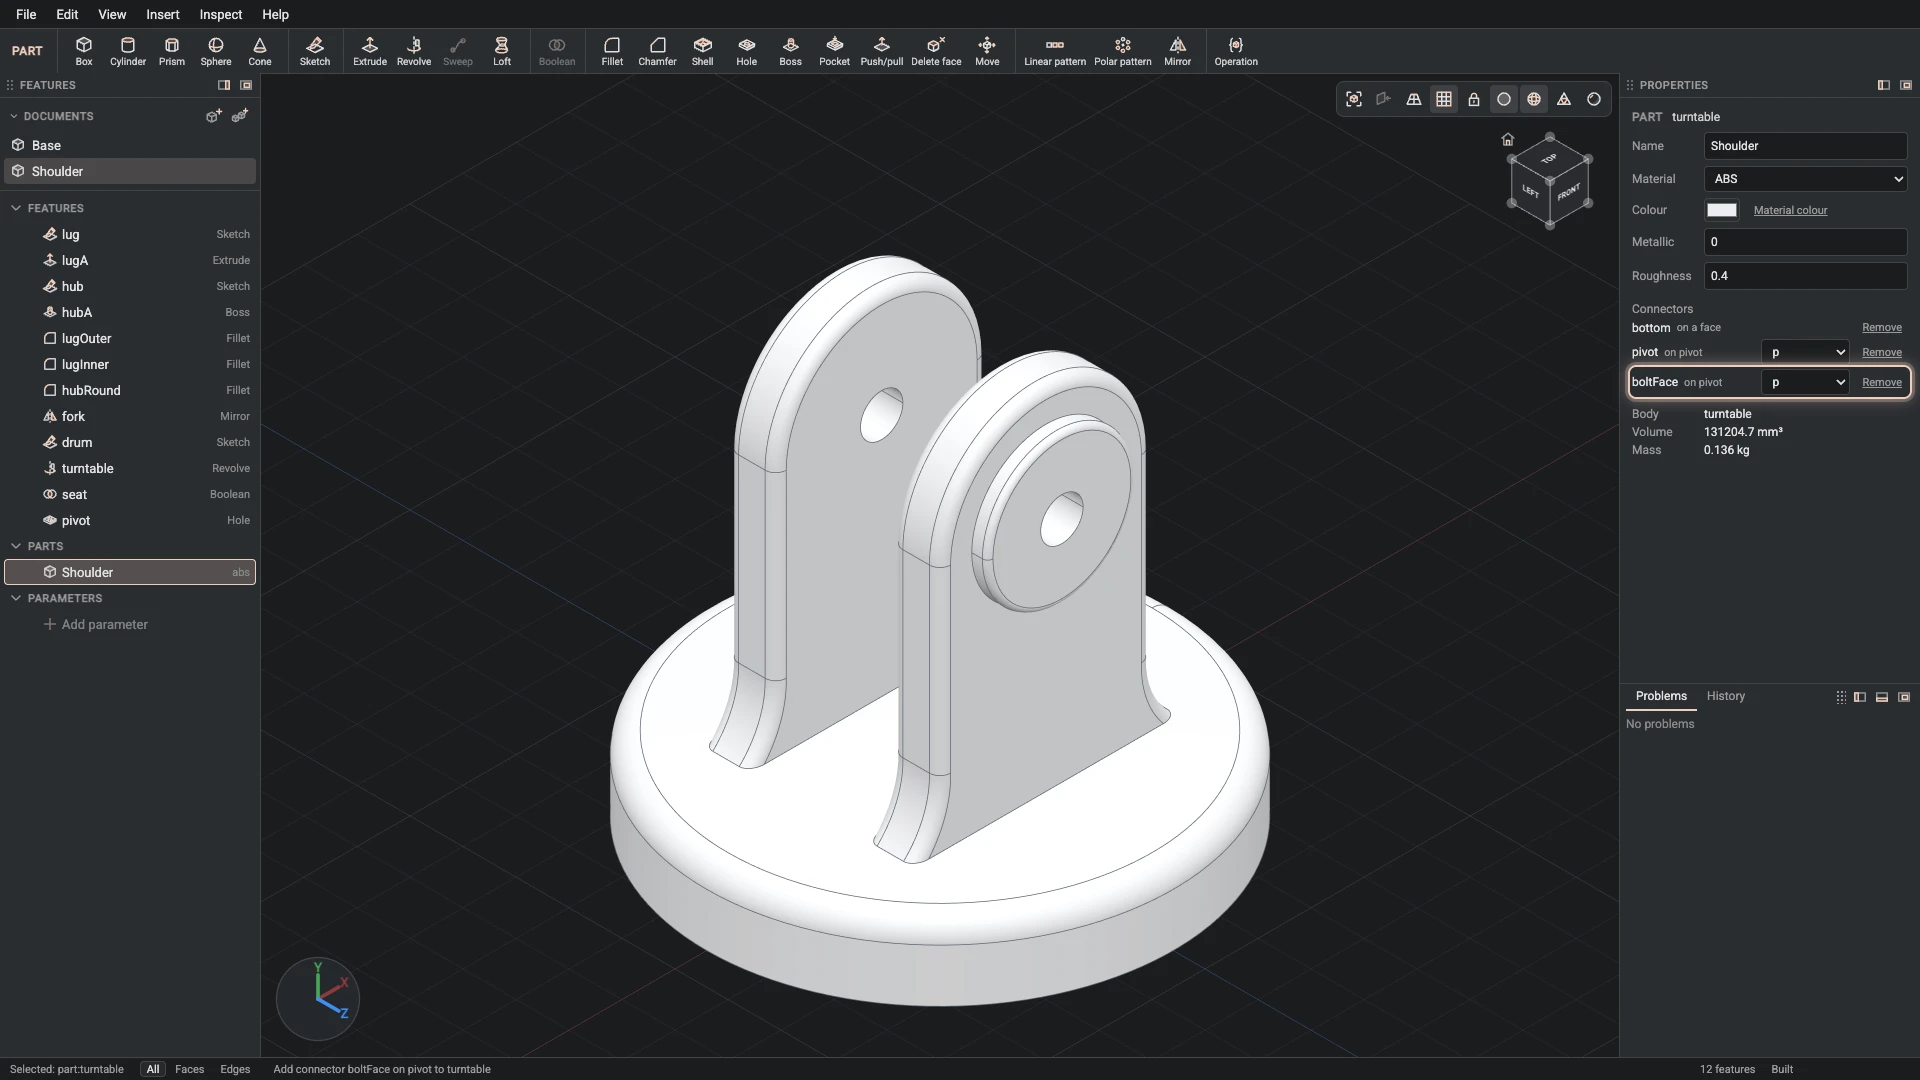Open the Polar pattern tool
1920x1080 pixels.
click(1123, 51)
